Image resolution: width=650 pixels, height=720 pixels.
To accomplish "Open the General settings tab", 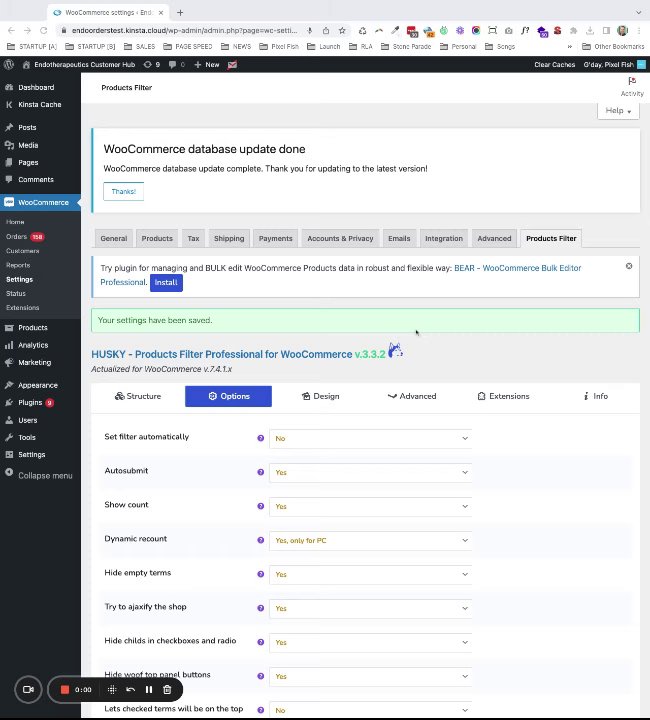I will click(x=114, y=239).
